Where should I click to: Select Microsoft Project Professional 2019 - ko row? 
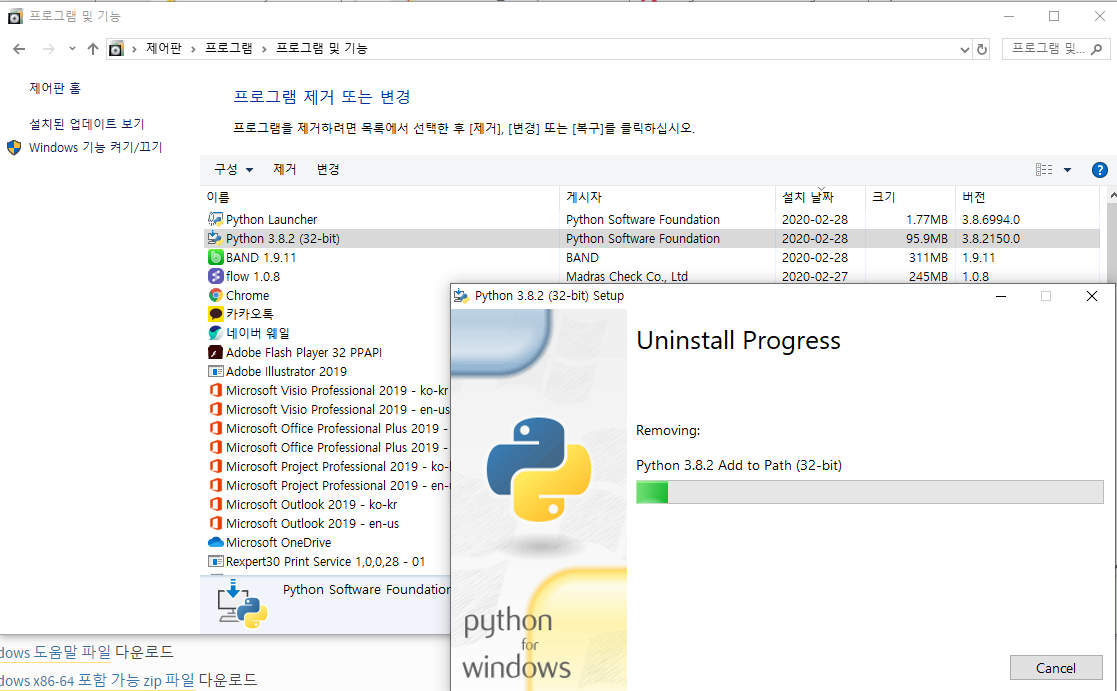click(x=328, y=467)
